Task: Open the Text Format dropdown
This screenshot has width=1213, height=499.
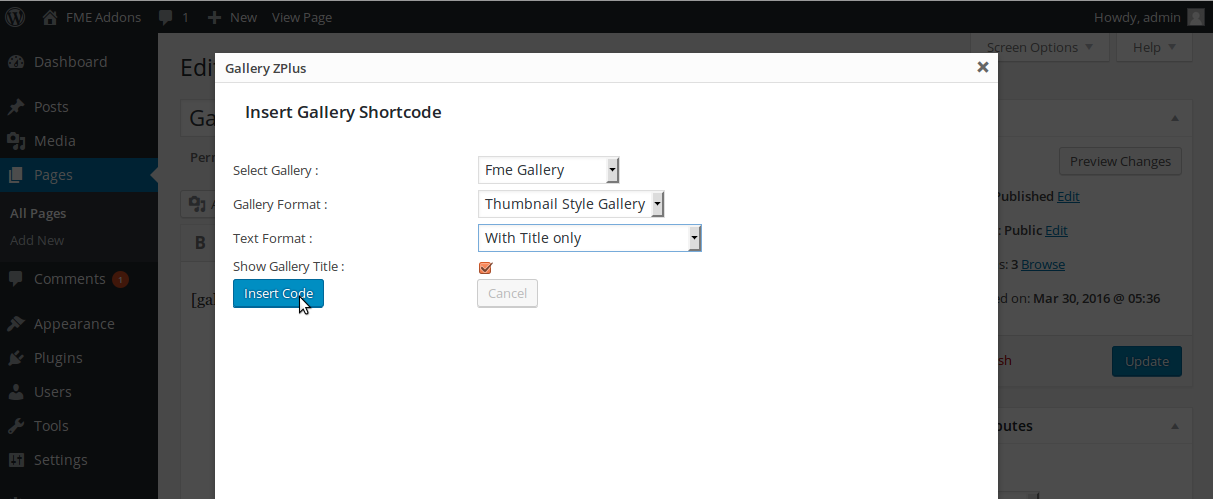Action: coord(590,238)
